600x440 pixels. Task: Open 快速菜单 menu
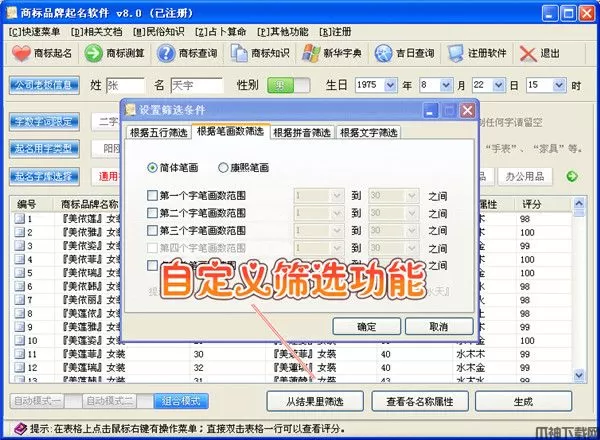(x=34, y=32)
